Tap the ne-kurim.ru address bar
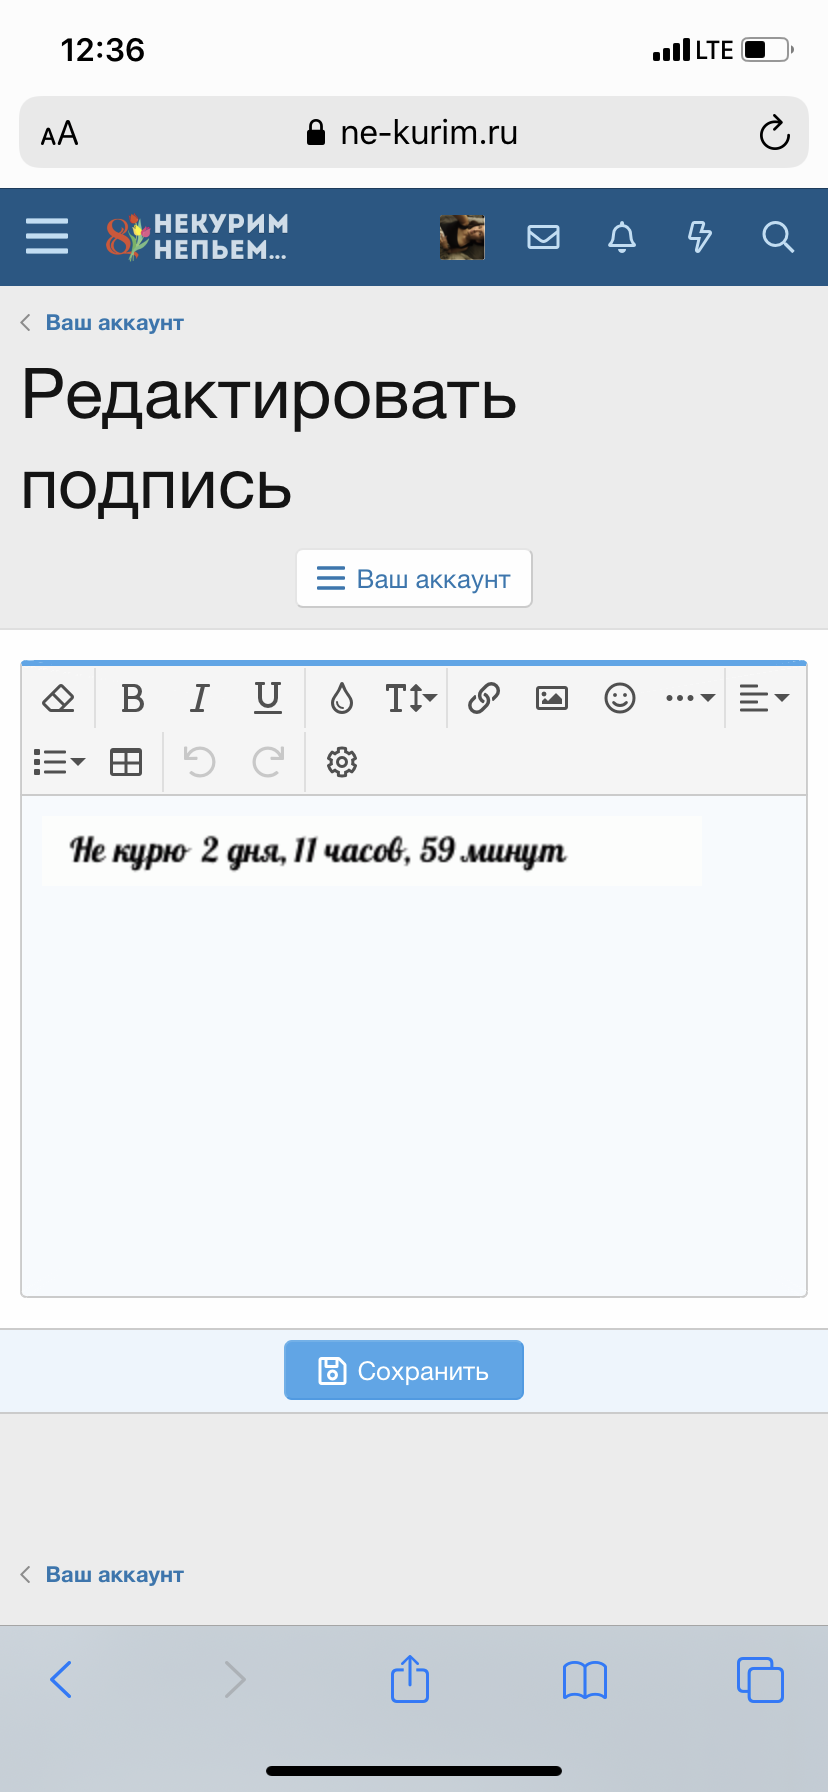This screenshot has width=828, height=1792. point(412,132)
